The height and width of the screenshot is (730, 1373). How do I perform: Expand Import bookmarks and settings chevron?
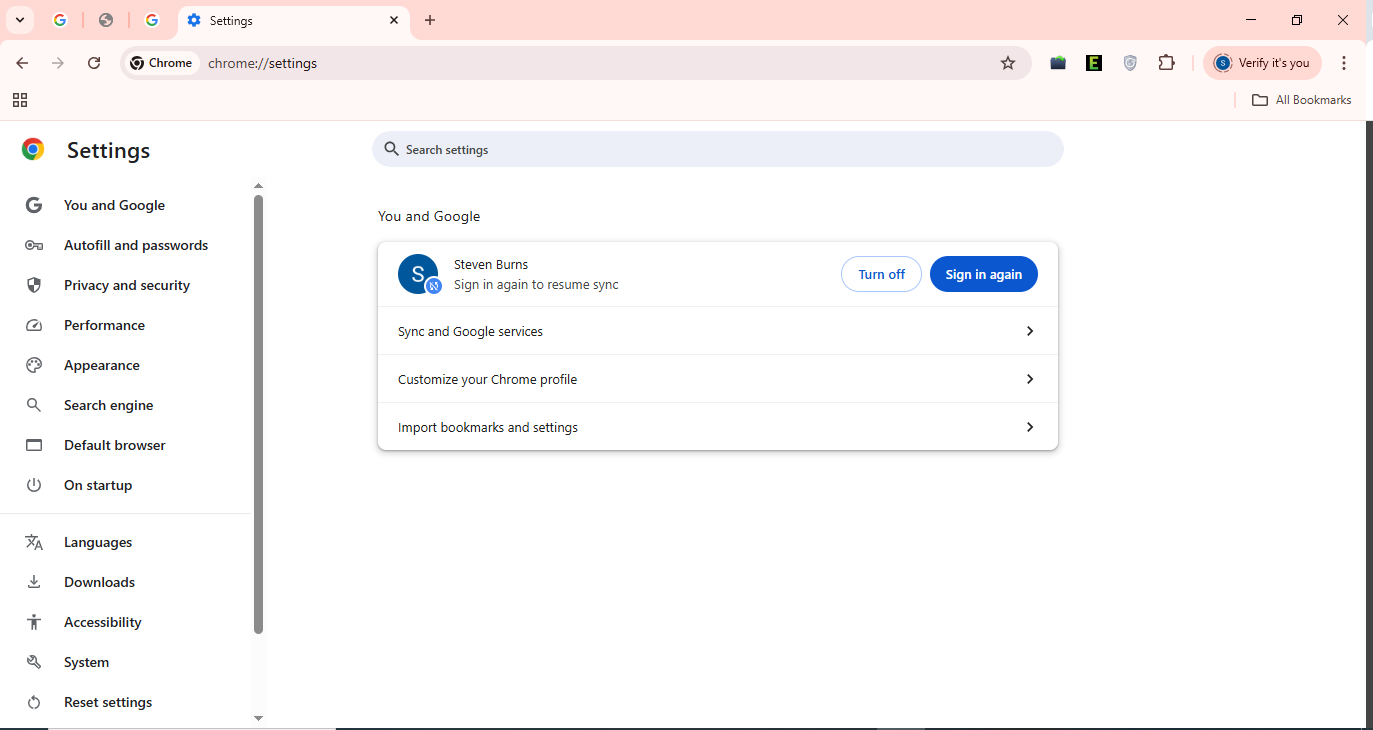coord(1030,427)
